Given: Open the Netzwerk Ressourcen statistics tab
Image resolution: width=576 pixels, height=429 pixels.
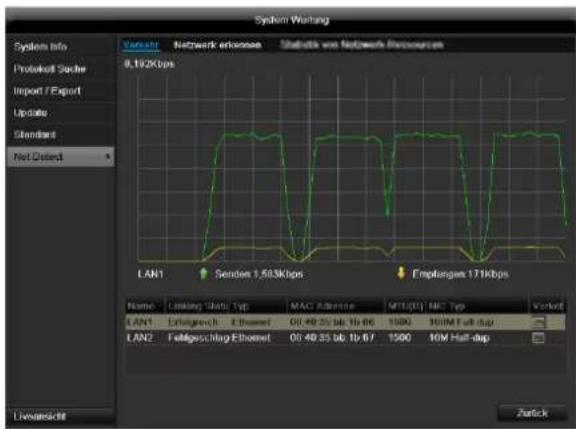Looking at the screenshot, I should point(362,45).
